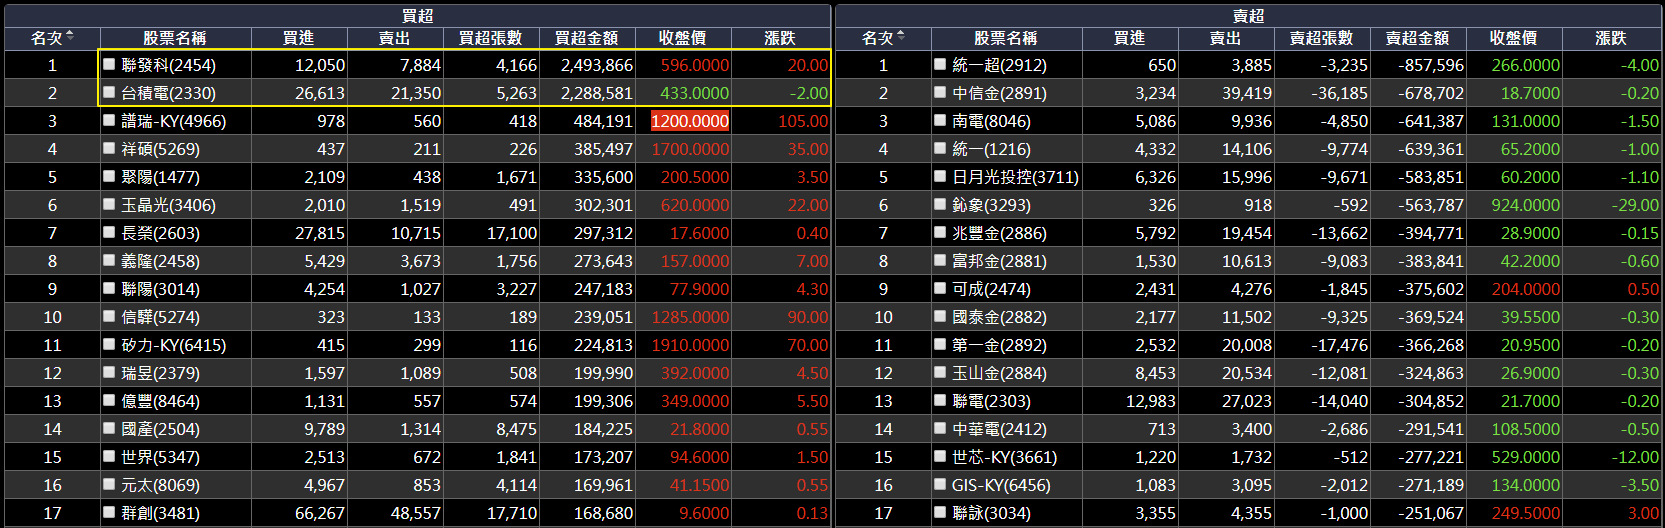This screenshot has width=1665, height=528.
Task: Open stock 億豐(8464)
Action: (x=160, y=401)
